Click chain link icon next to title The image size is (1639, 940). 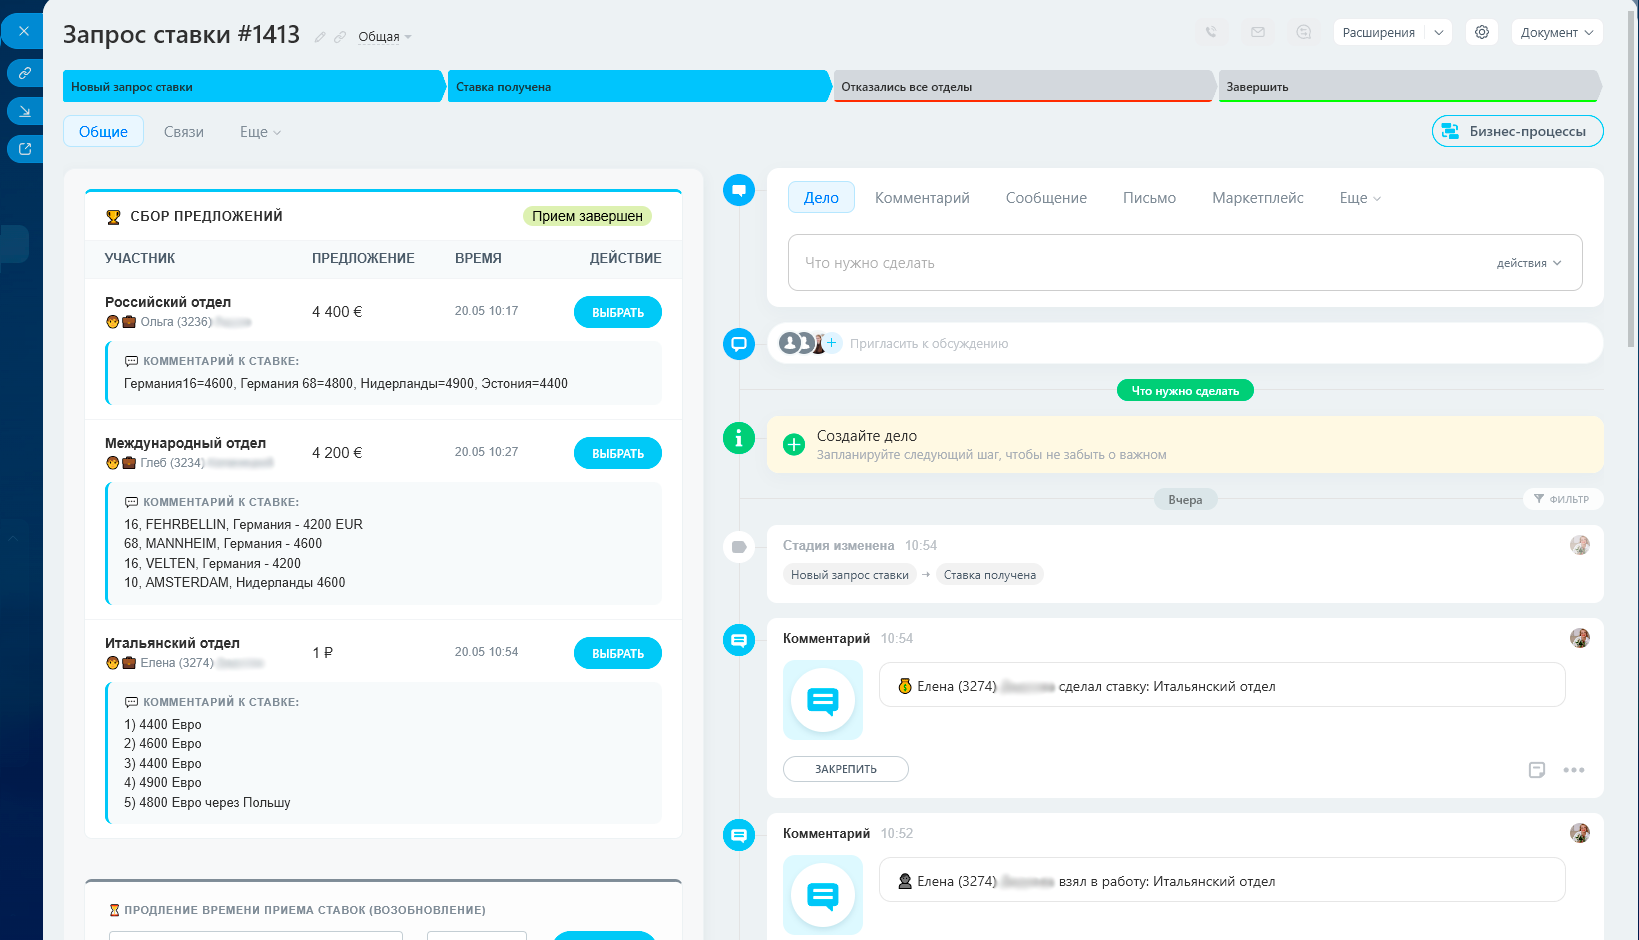tap(340, 37)
